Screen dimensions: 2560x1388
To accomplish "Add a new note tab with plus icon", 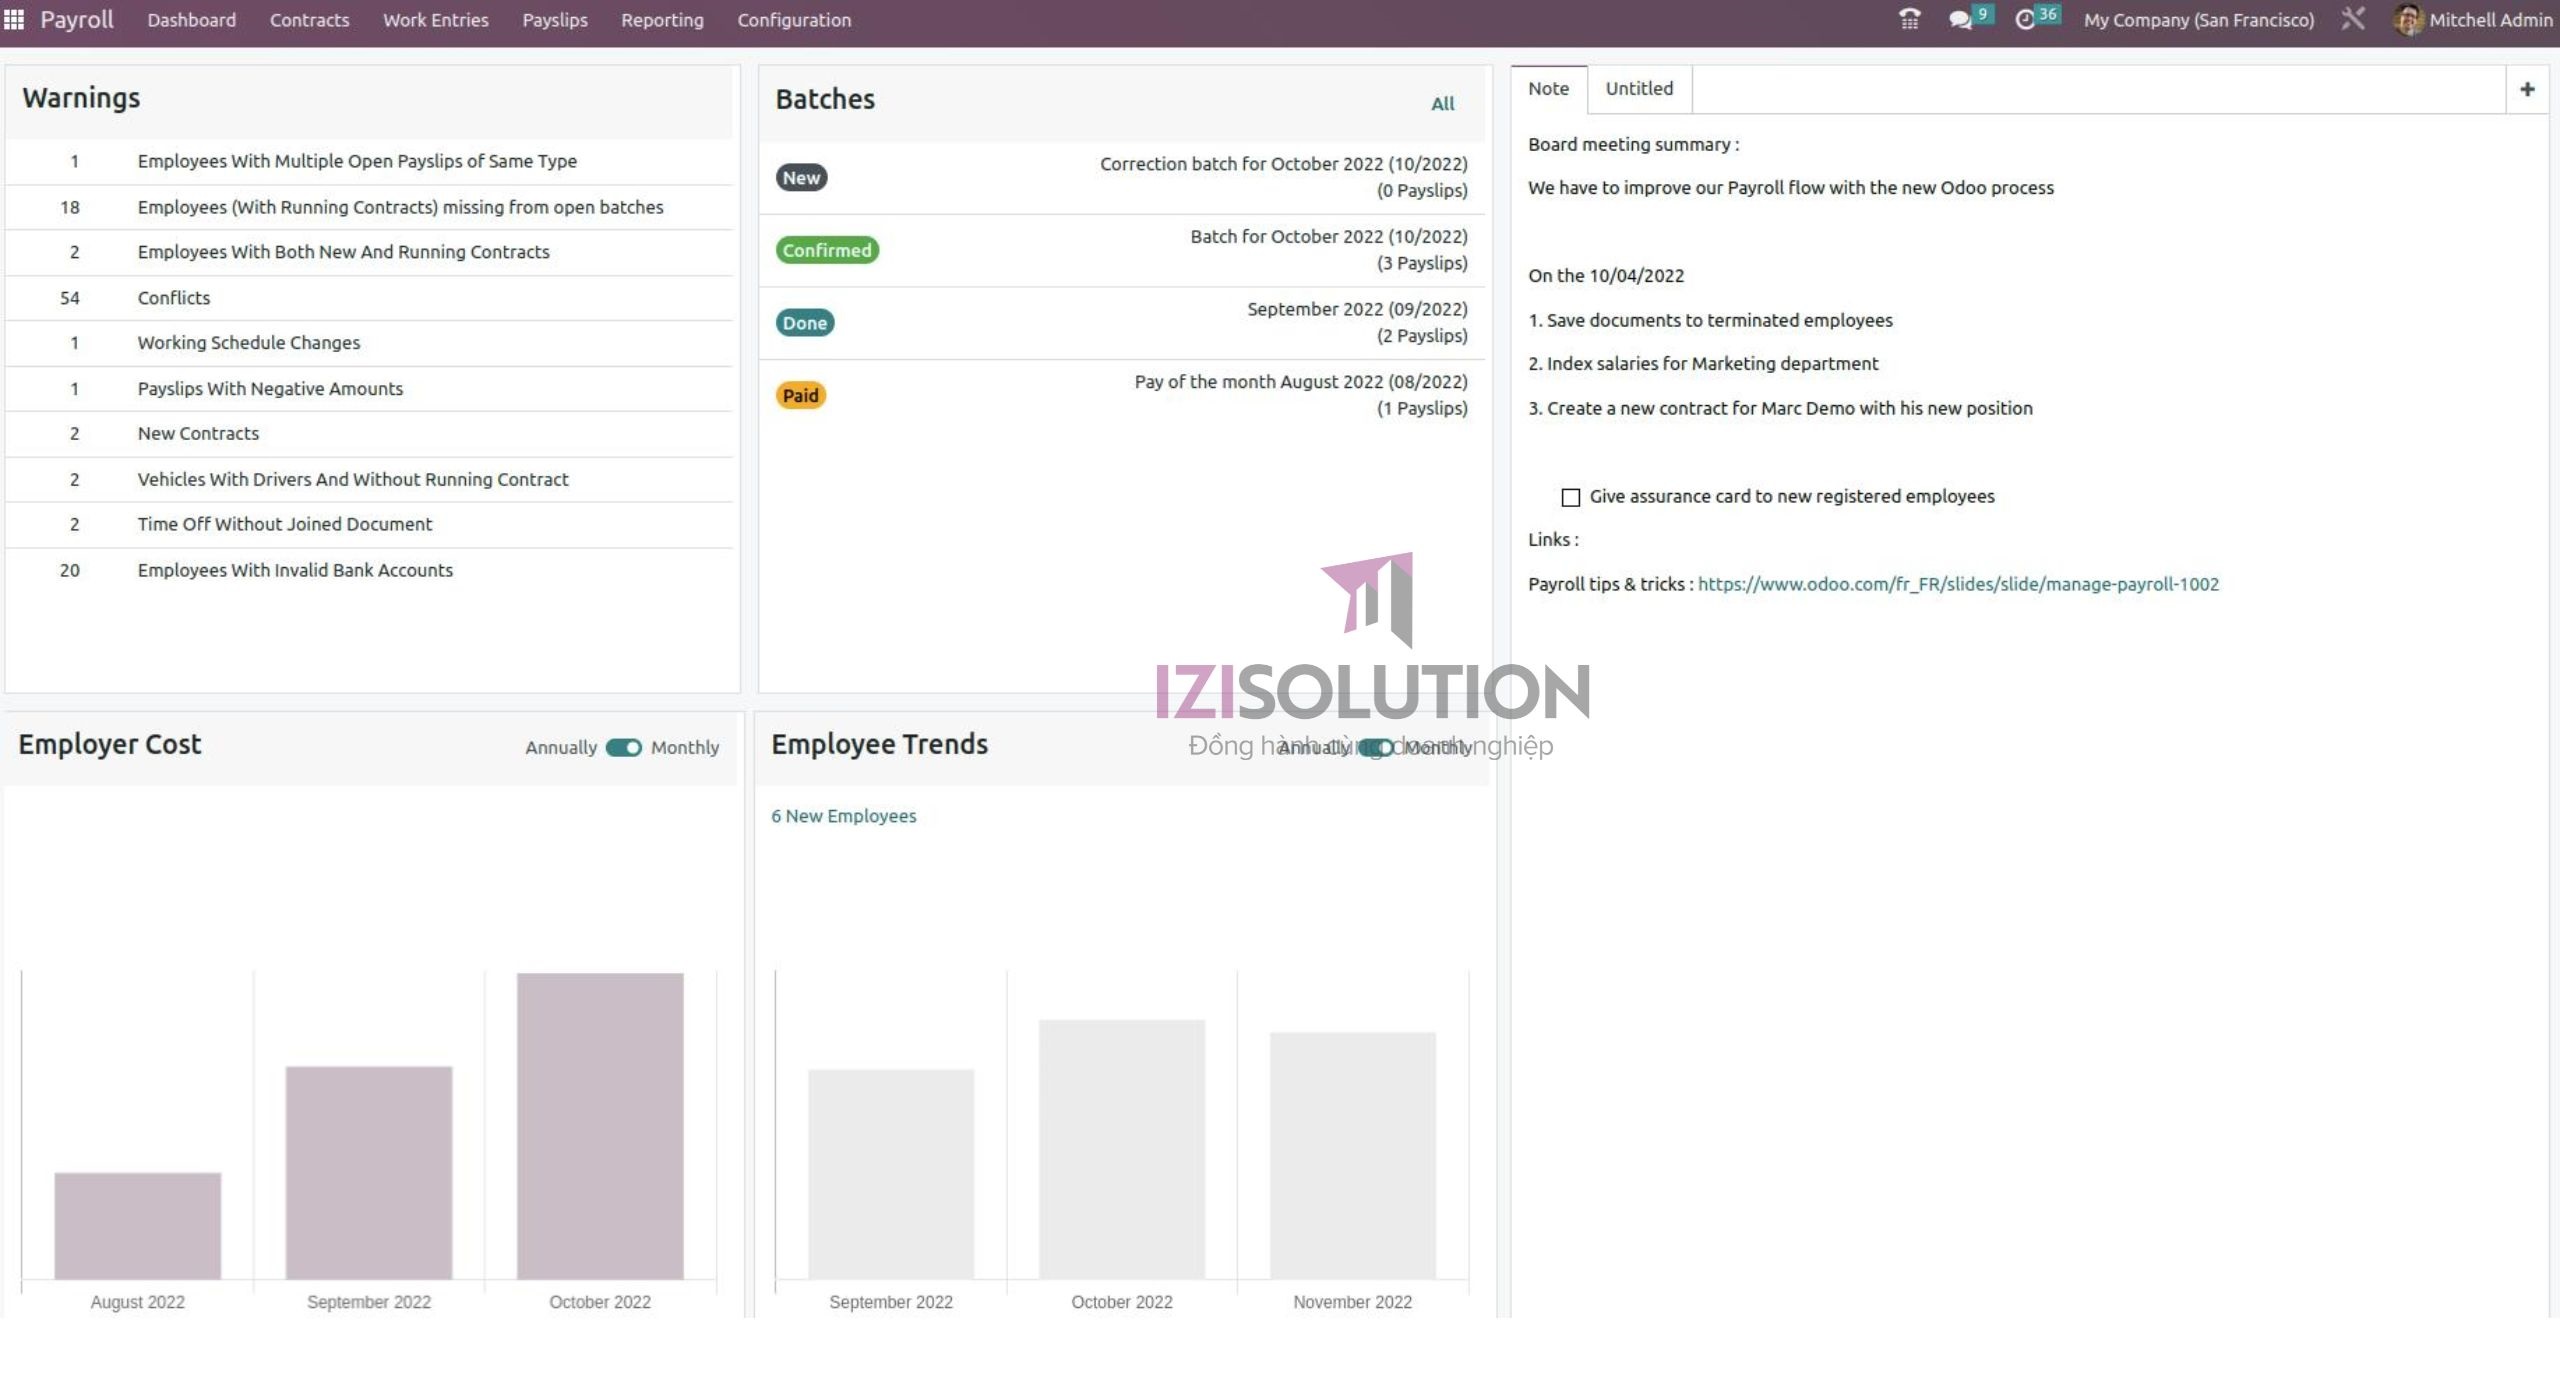I will coord(2527,90).
